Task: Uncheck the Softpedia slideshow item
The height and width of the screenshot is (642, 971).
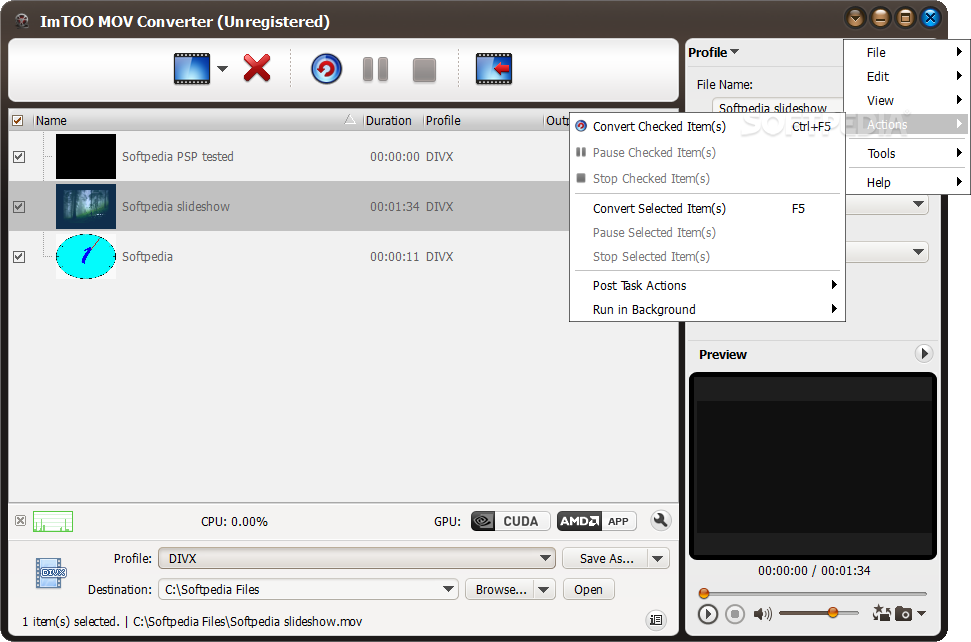Action: pos(19,206)
